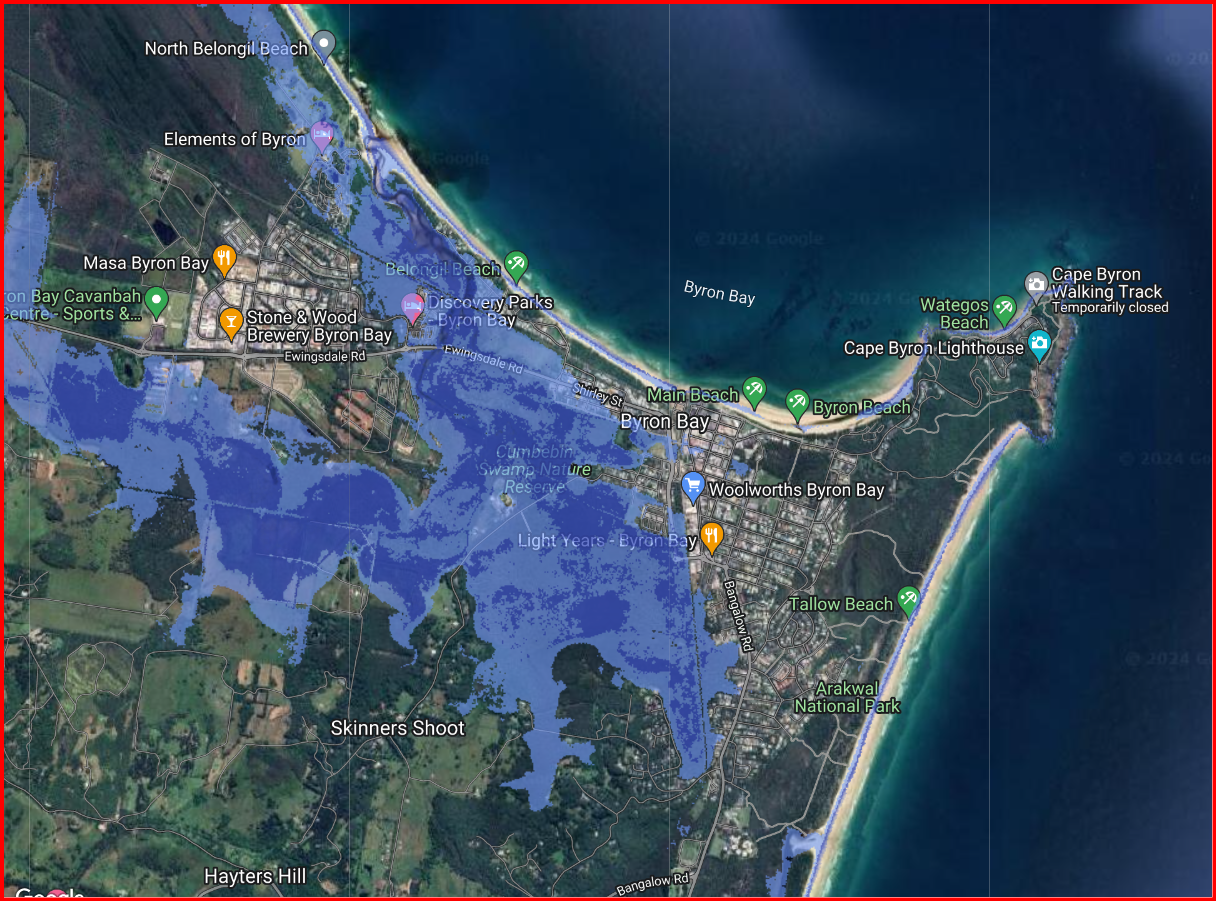Click the Byron Bay town label

[665, 422]
